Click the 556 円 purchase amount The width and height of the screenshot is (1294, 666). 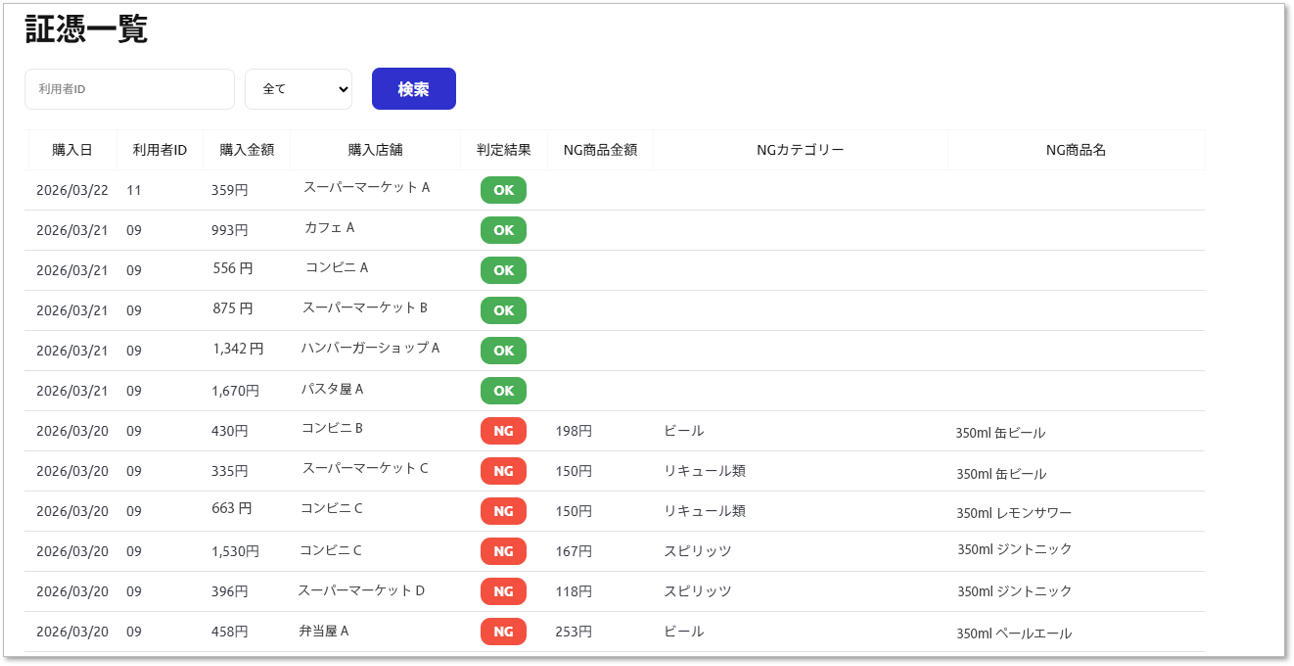pyautogui.click(x=233, y=268)
